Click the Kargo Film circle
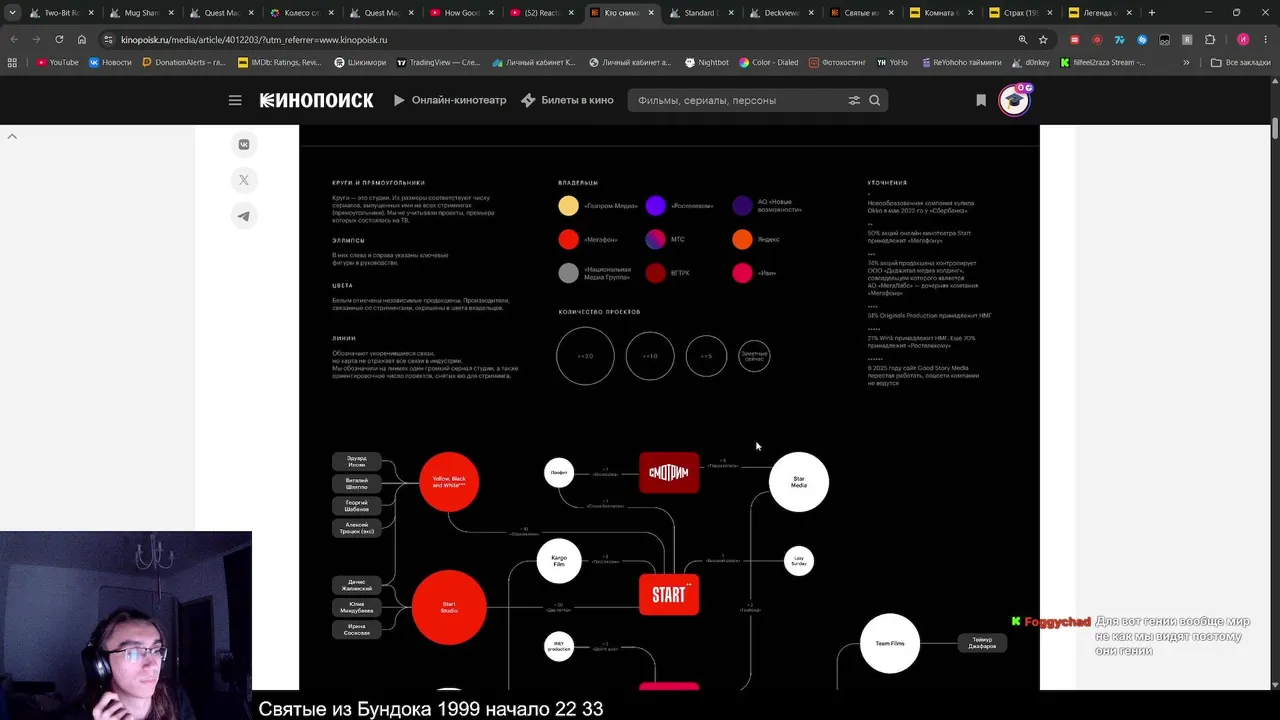The width and height of the screenshot is (1280, 720). click(x=559, y=561)
